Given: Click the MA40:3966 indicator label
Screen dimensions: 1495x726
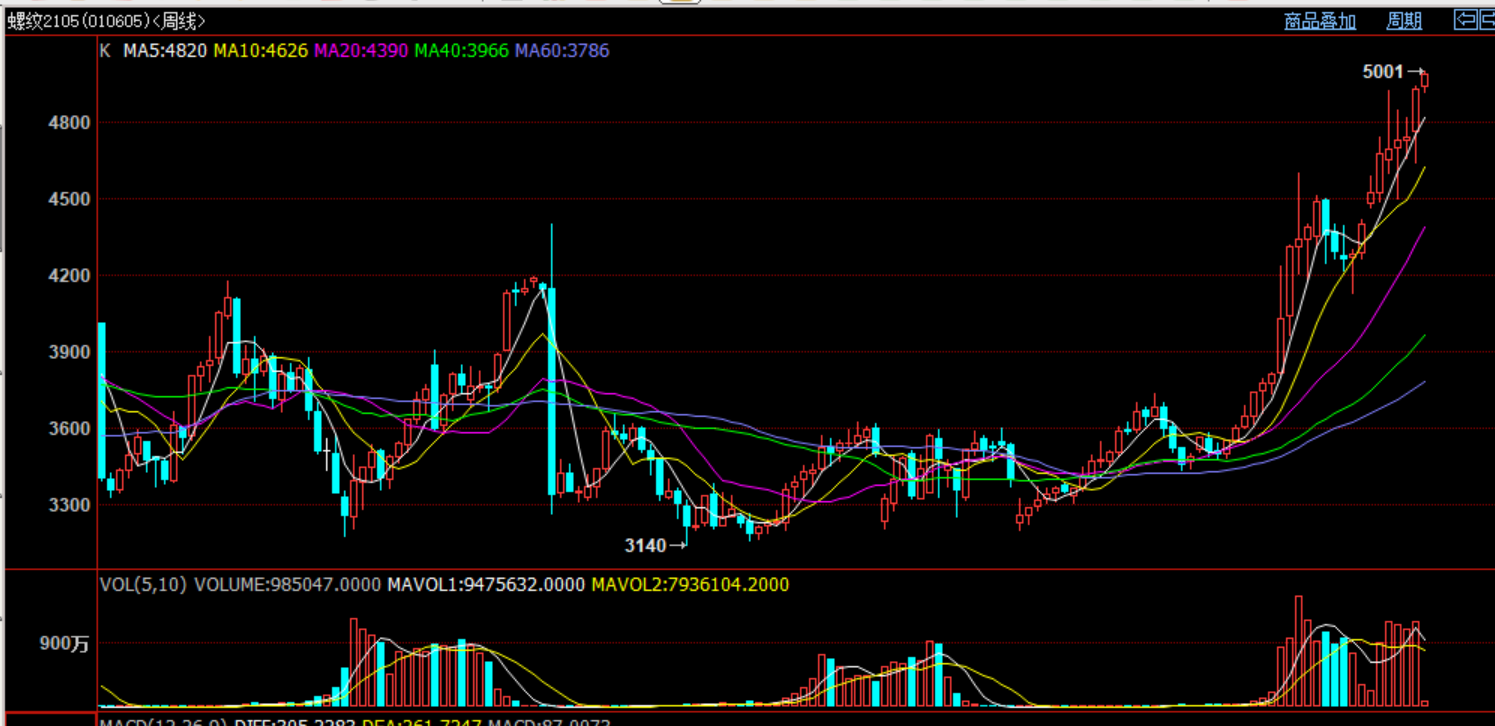Looking at the screenshot, I should (x=462, y=51).
